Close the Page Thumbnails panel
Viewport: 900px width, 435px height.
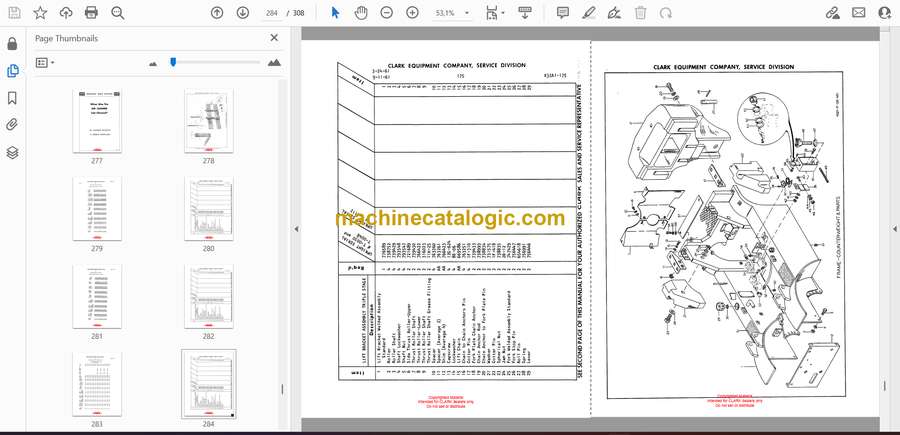(274, 38)
